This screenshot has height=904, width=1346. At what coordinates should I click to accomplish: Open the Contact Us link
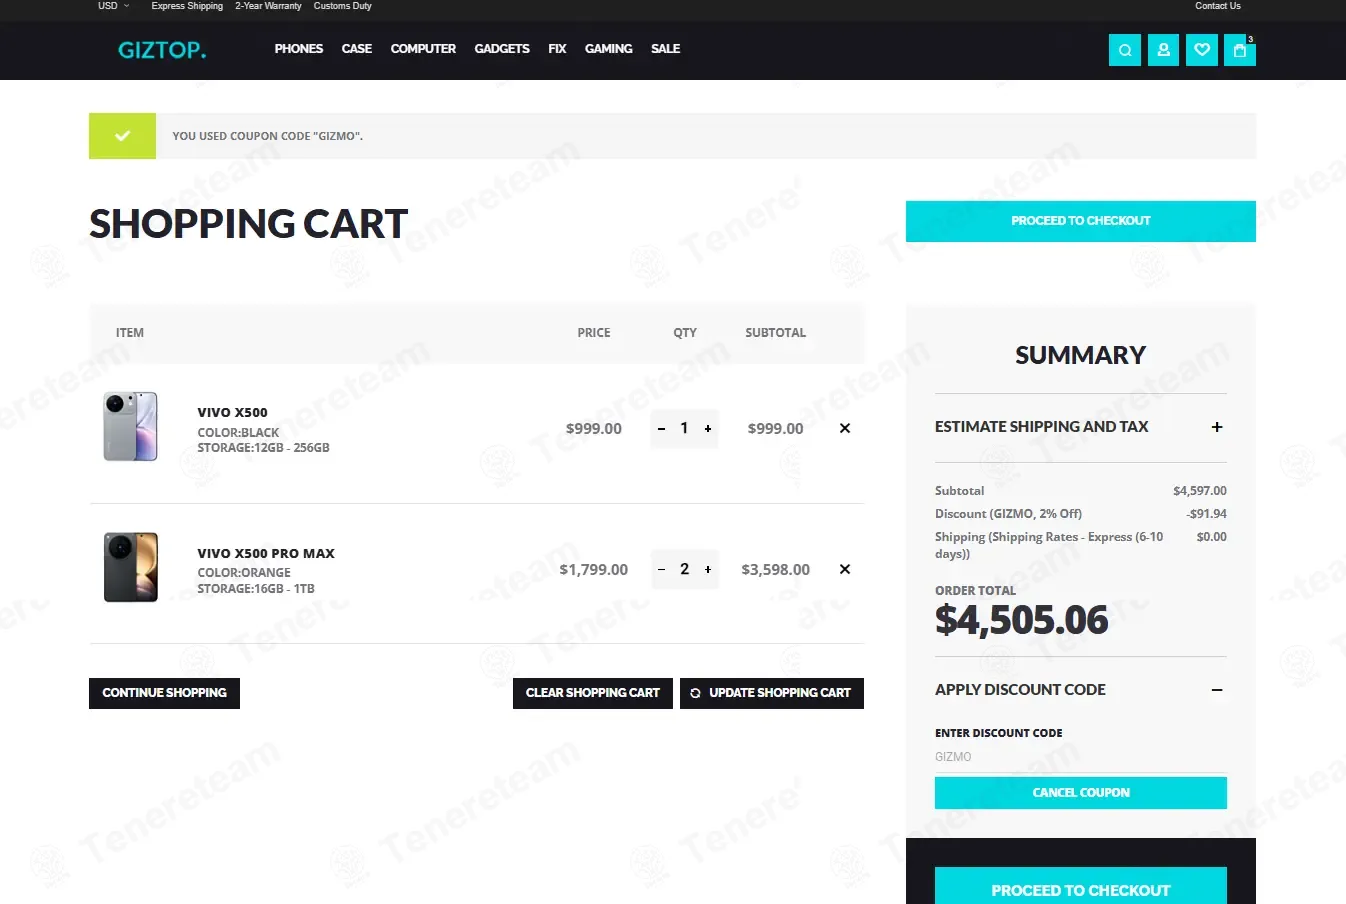click(x=1218, y=6)
